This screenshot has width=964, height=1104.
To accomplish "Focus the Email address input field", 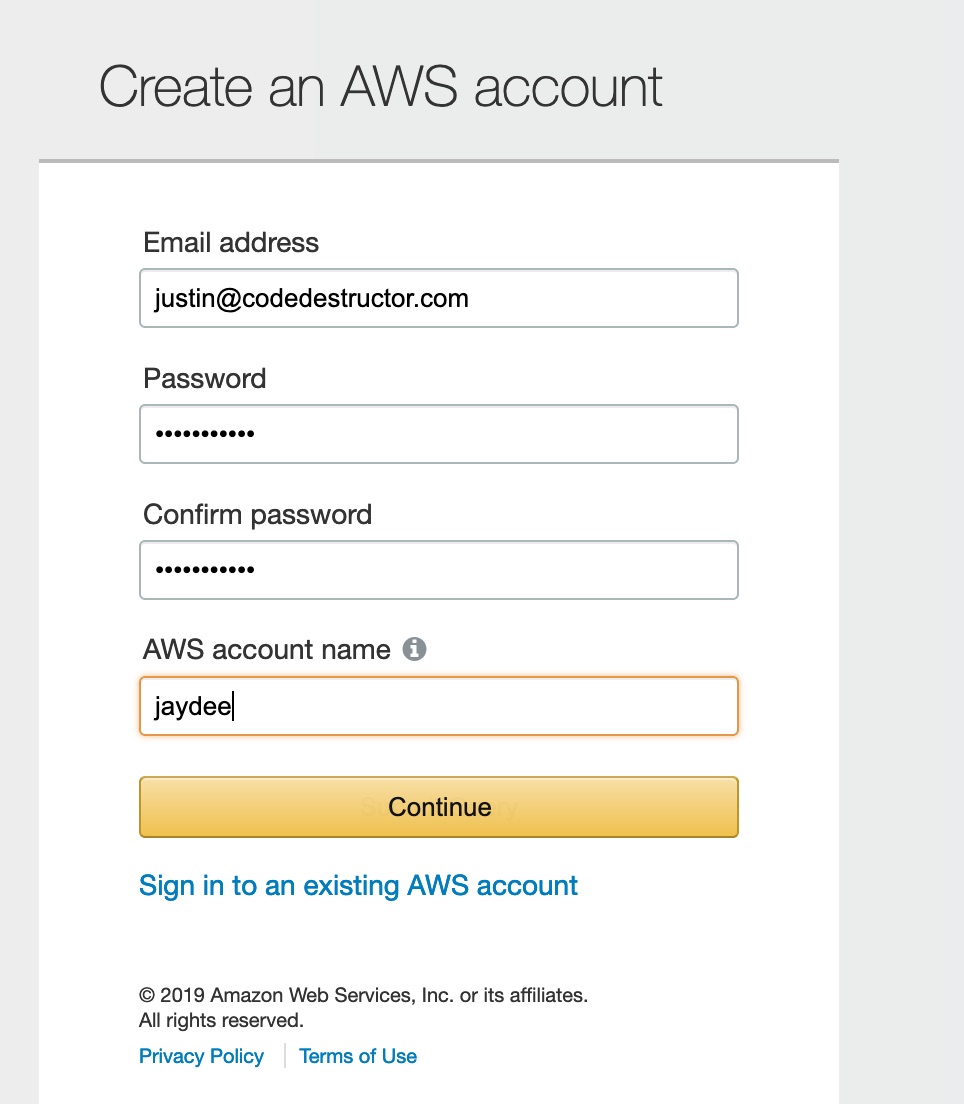I will point(439,298).
